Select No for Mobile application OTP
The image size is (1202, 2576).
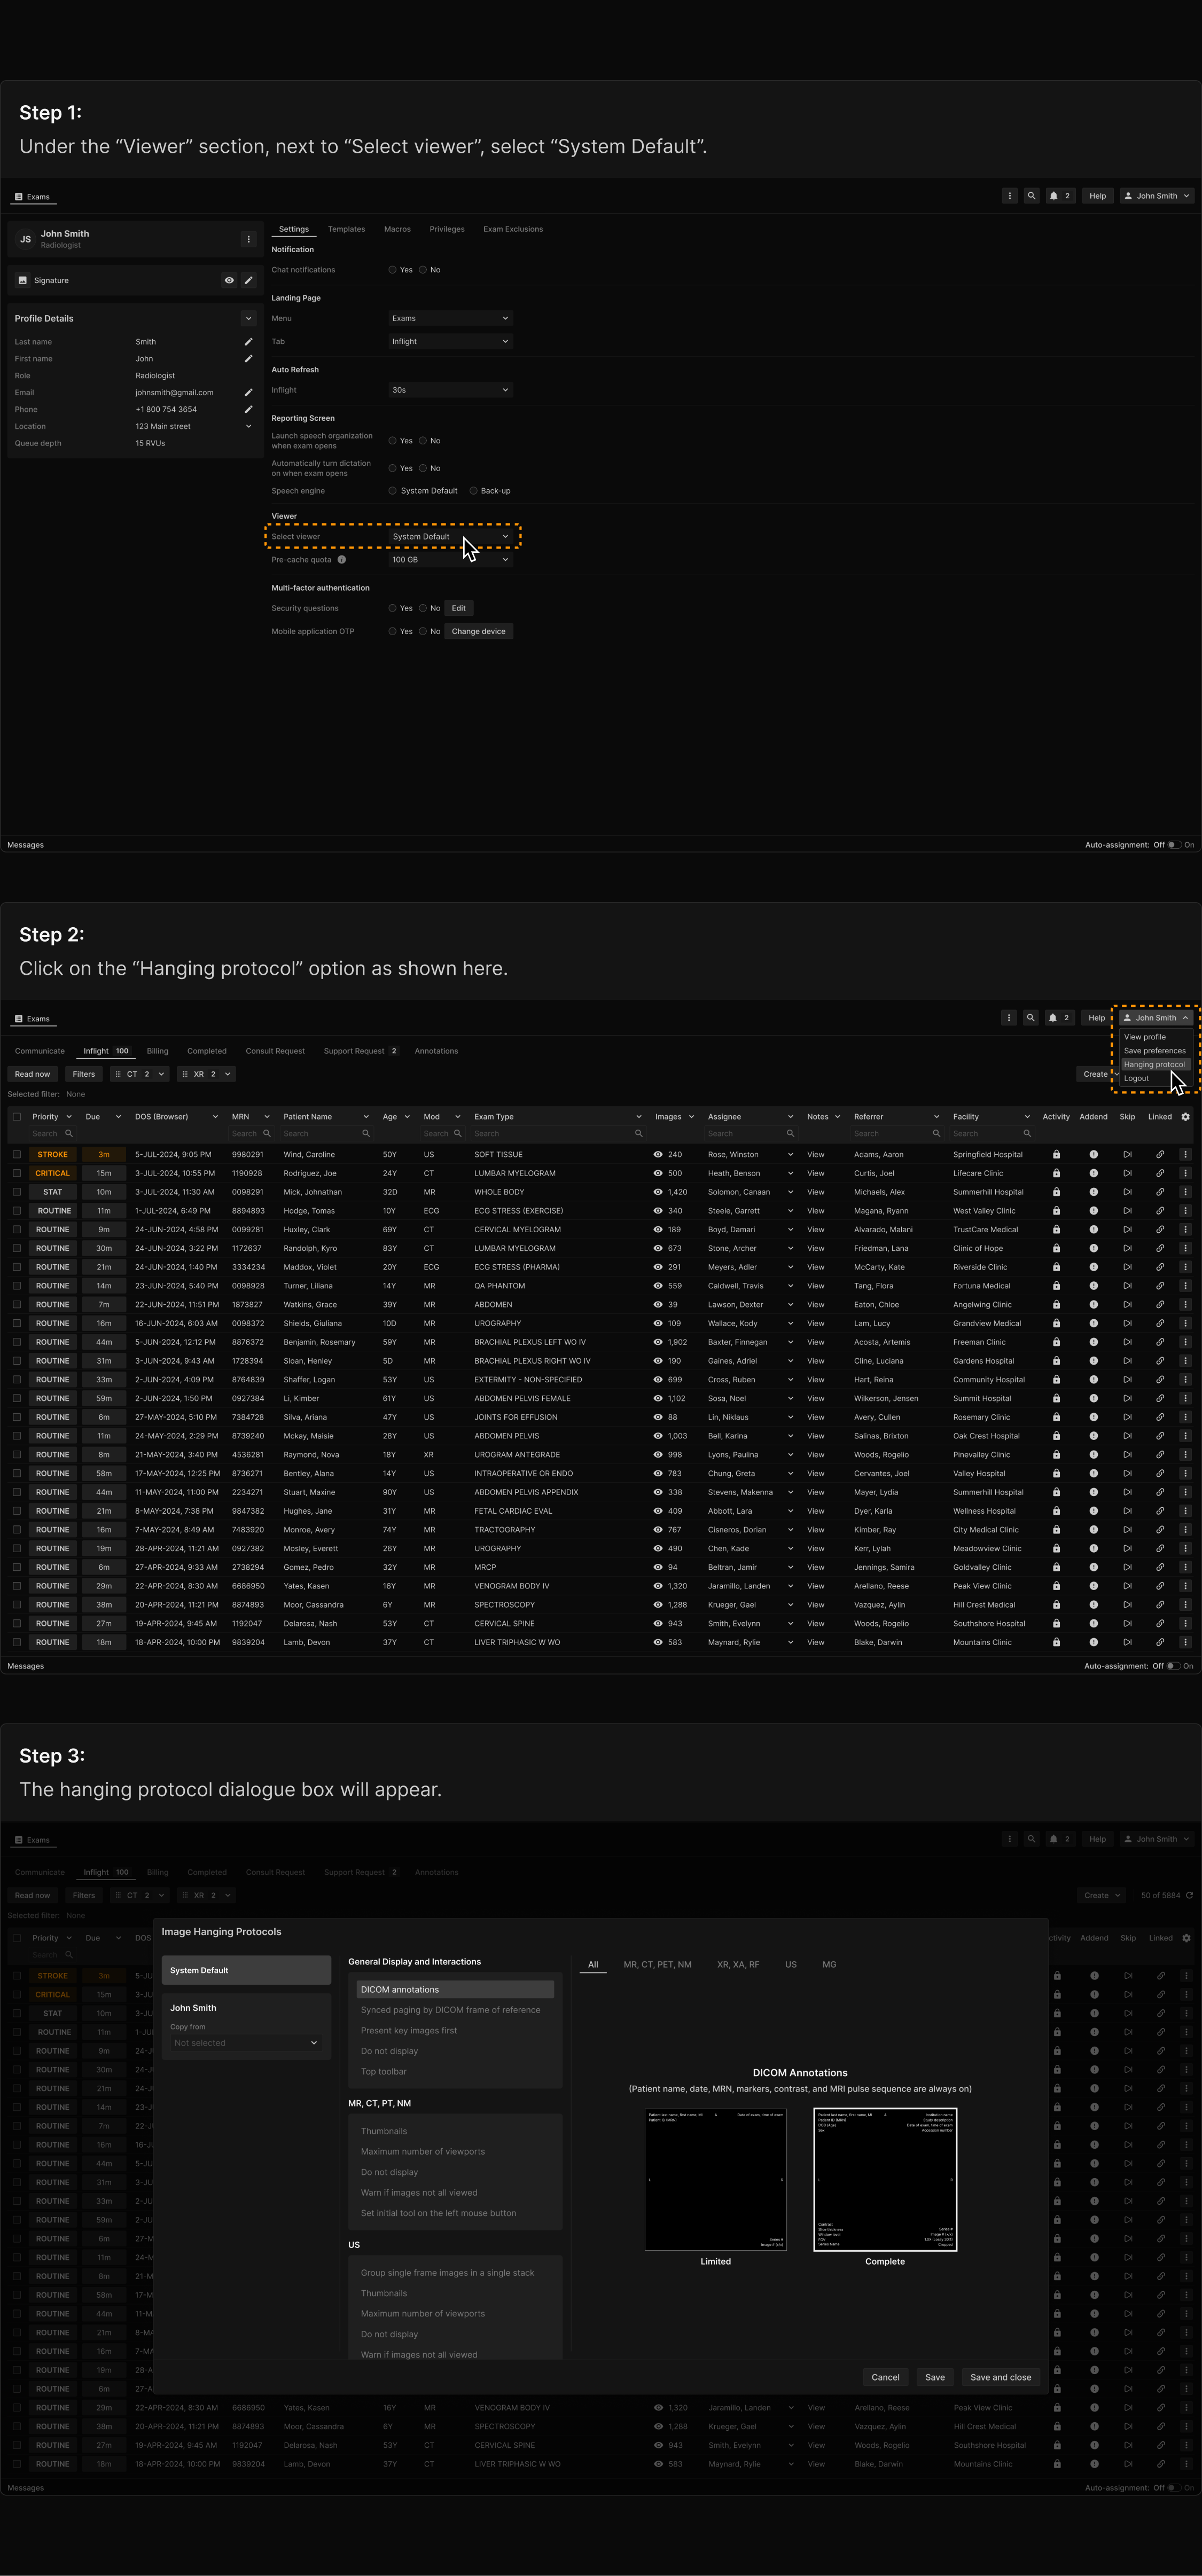(423, 631)
